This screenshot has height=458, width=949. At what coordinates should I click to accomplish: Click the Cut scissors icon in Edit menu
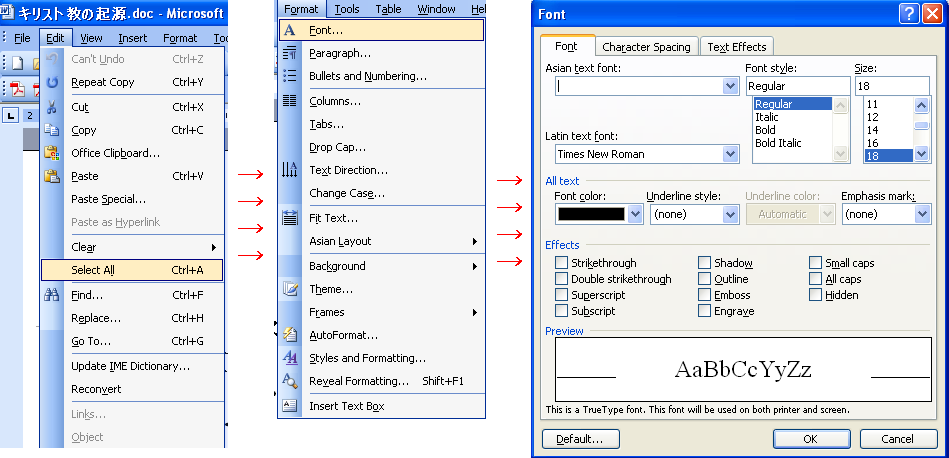(52, 107)
